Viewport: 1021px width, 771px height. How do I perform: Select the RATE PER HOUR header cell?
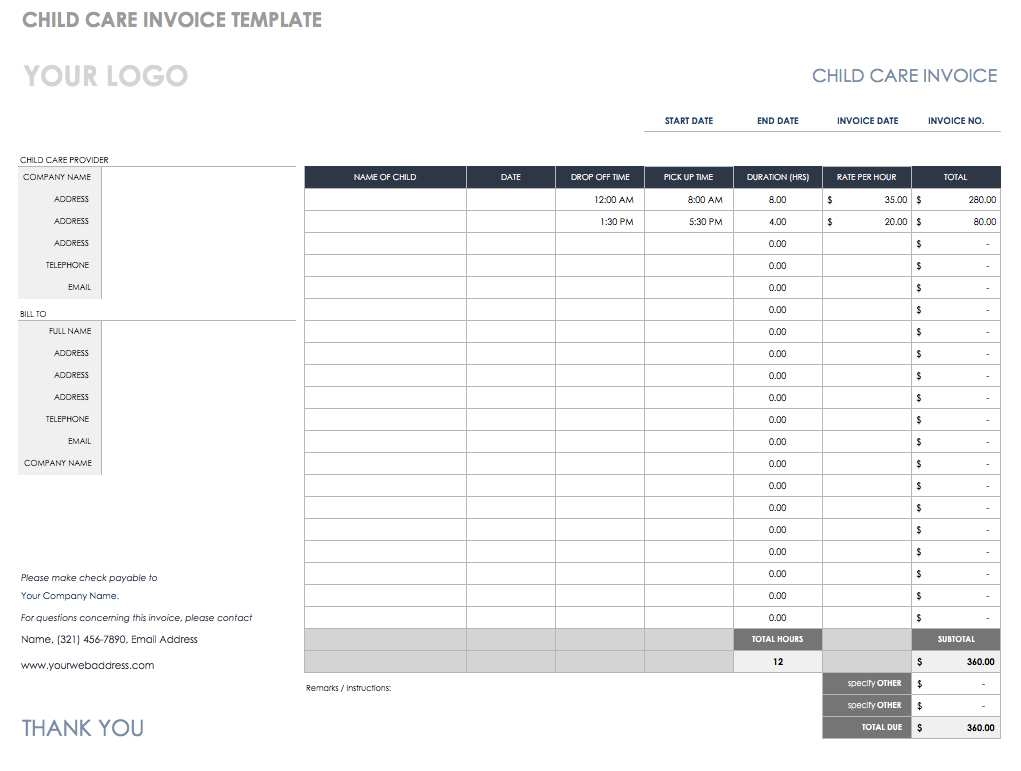[x=866, y=177]
